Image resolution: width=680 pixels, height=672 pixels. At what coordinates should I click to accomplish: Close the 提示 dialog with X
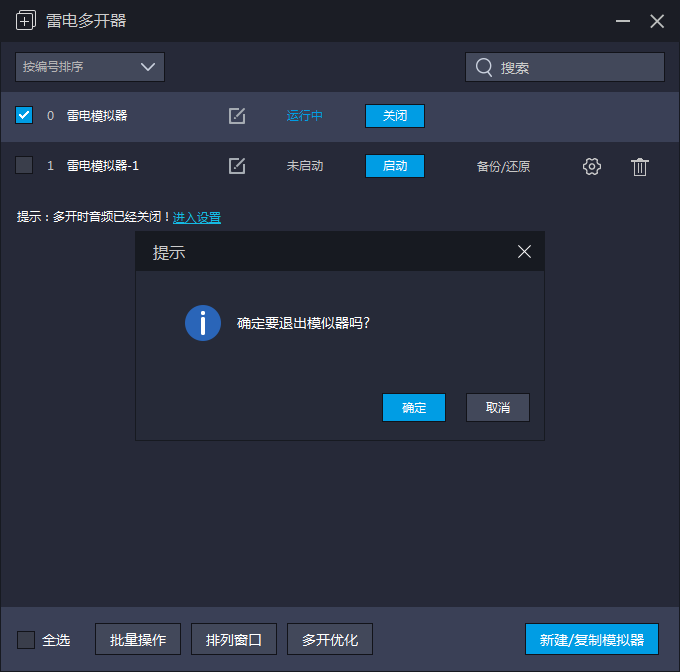524,251
